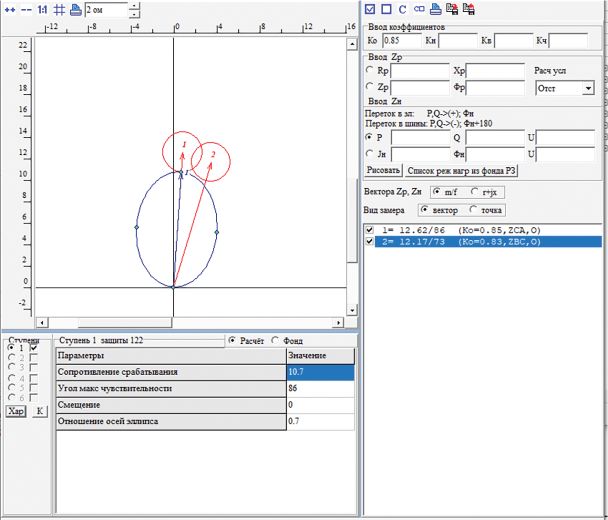
Task: Select the 'Расчёт' radio button
Action: tap(232, 340)
